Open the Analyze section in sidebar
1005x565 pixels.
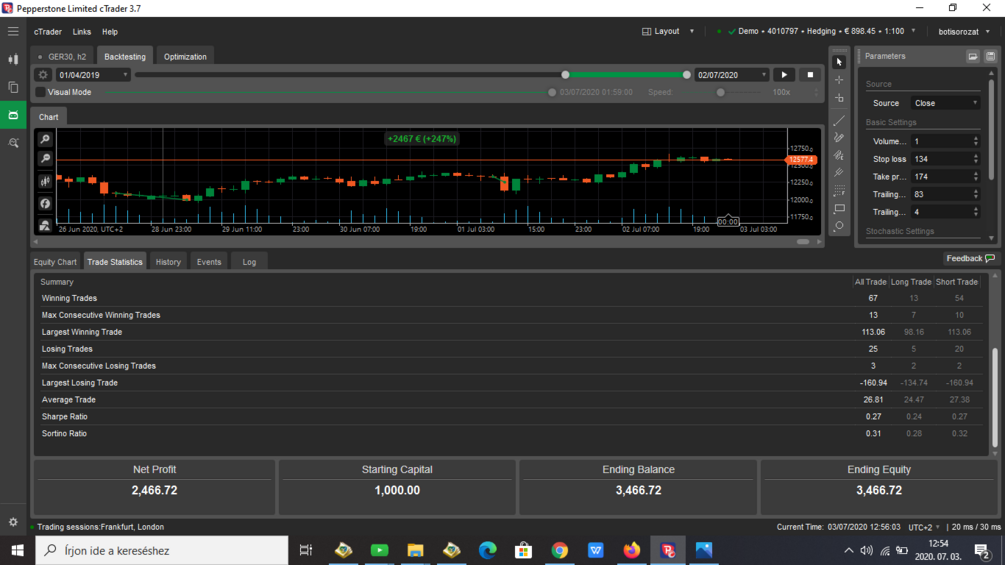[13, 143]
